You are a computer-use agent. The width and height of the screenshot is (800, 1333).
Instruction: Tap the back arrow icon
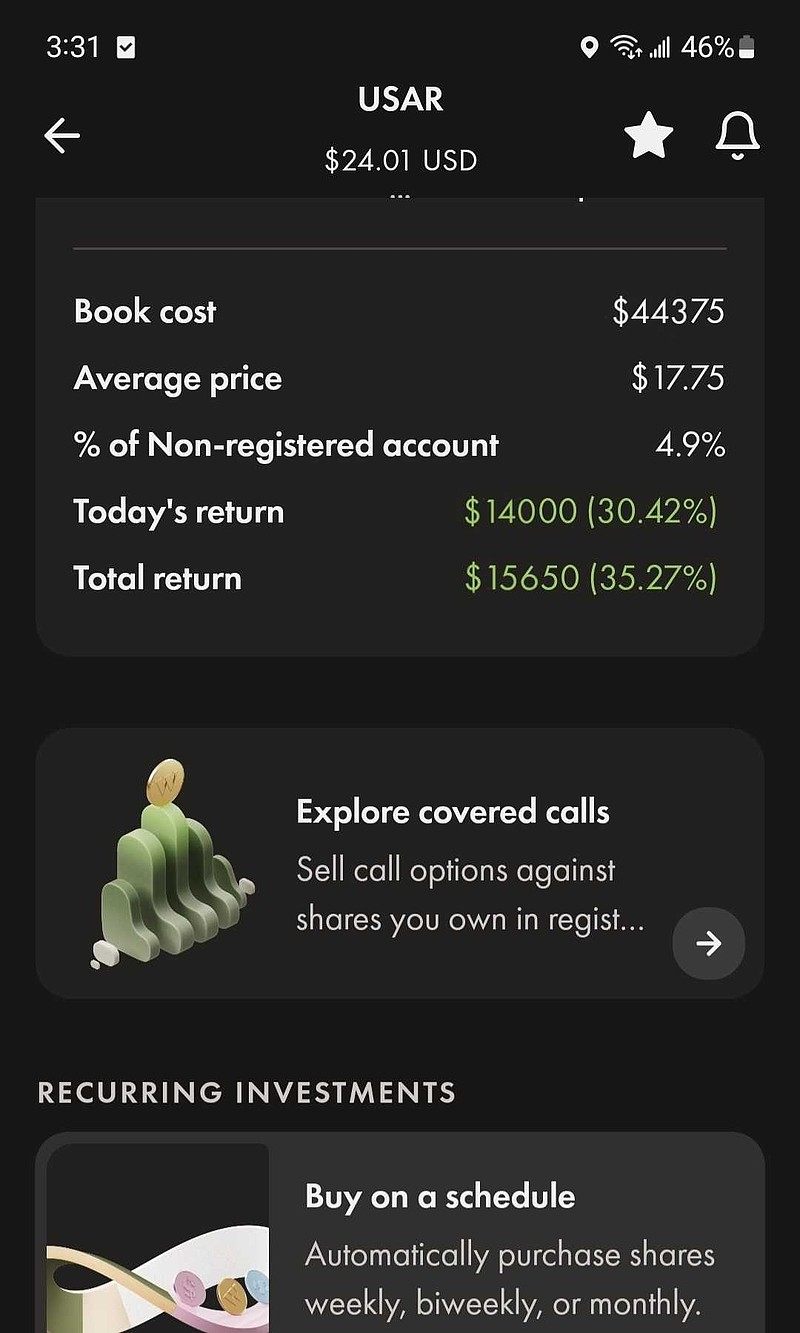click(62, 136)
